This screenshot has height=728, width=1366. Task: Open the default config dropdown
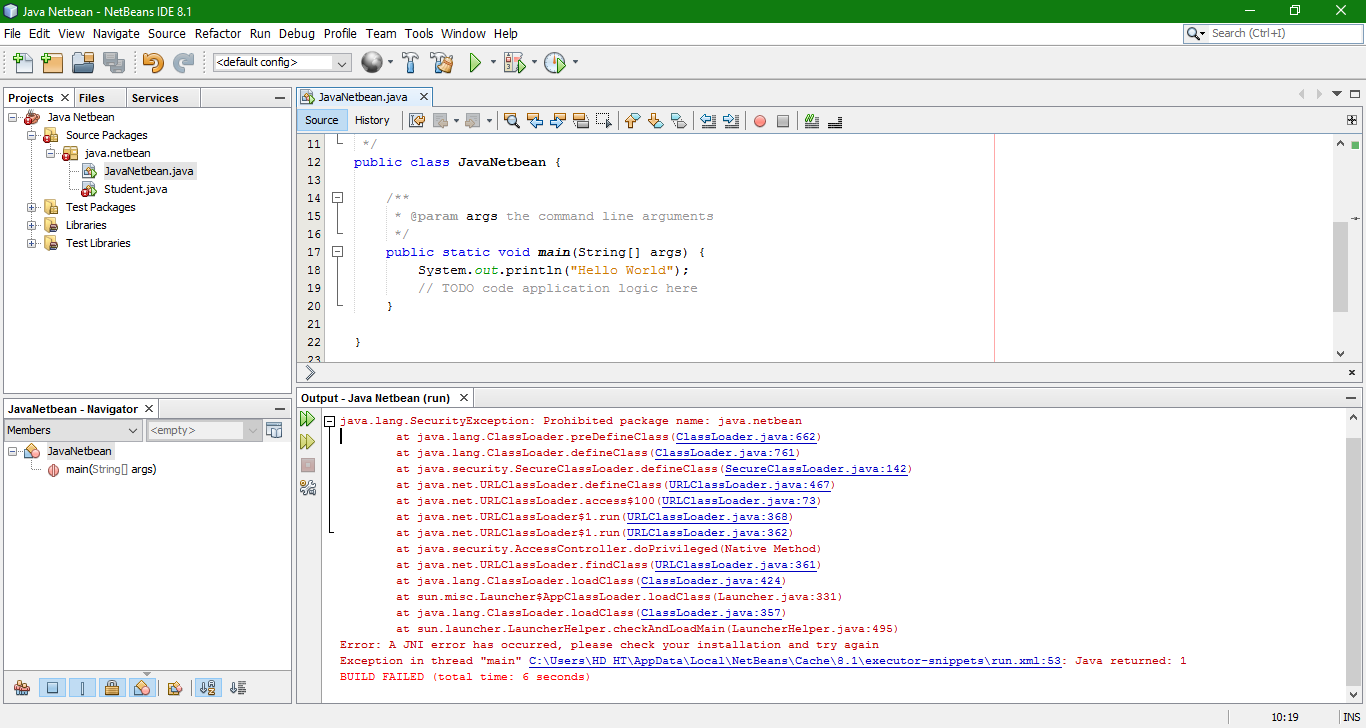click(x=281, y=63)
